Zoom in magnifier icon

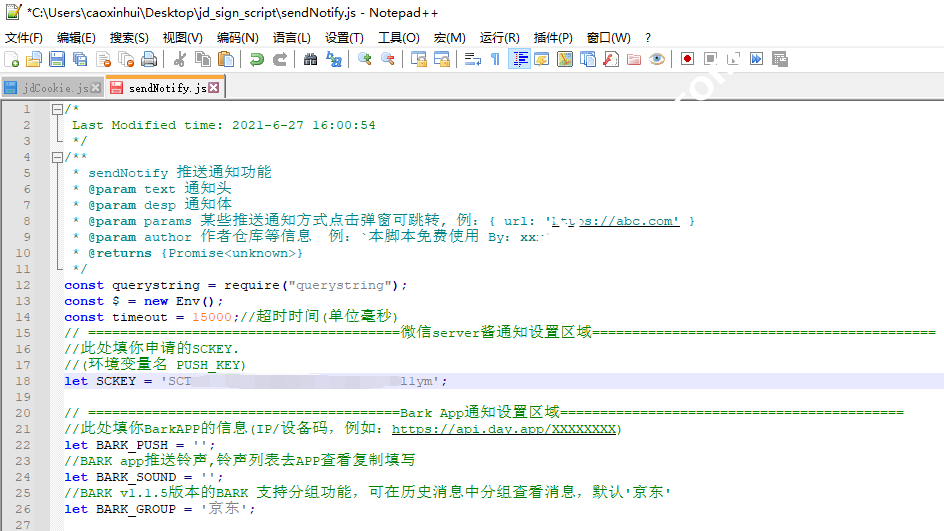pos(364,59)
